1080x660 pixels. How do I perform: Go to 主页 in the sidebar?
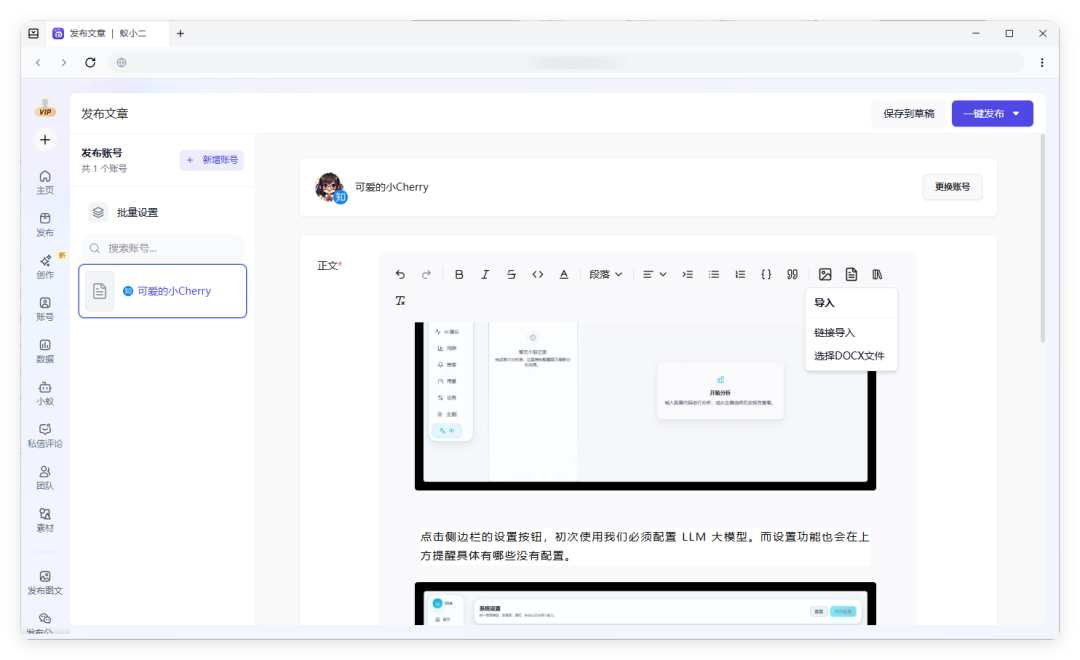pyautogui.click(x=45, y=183)
